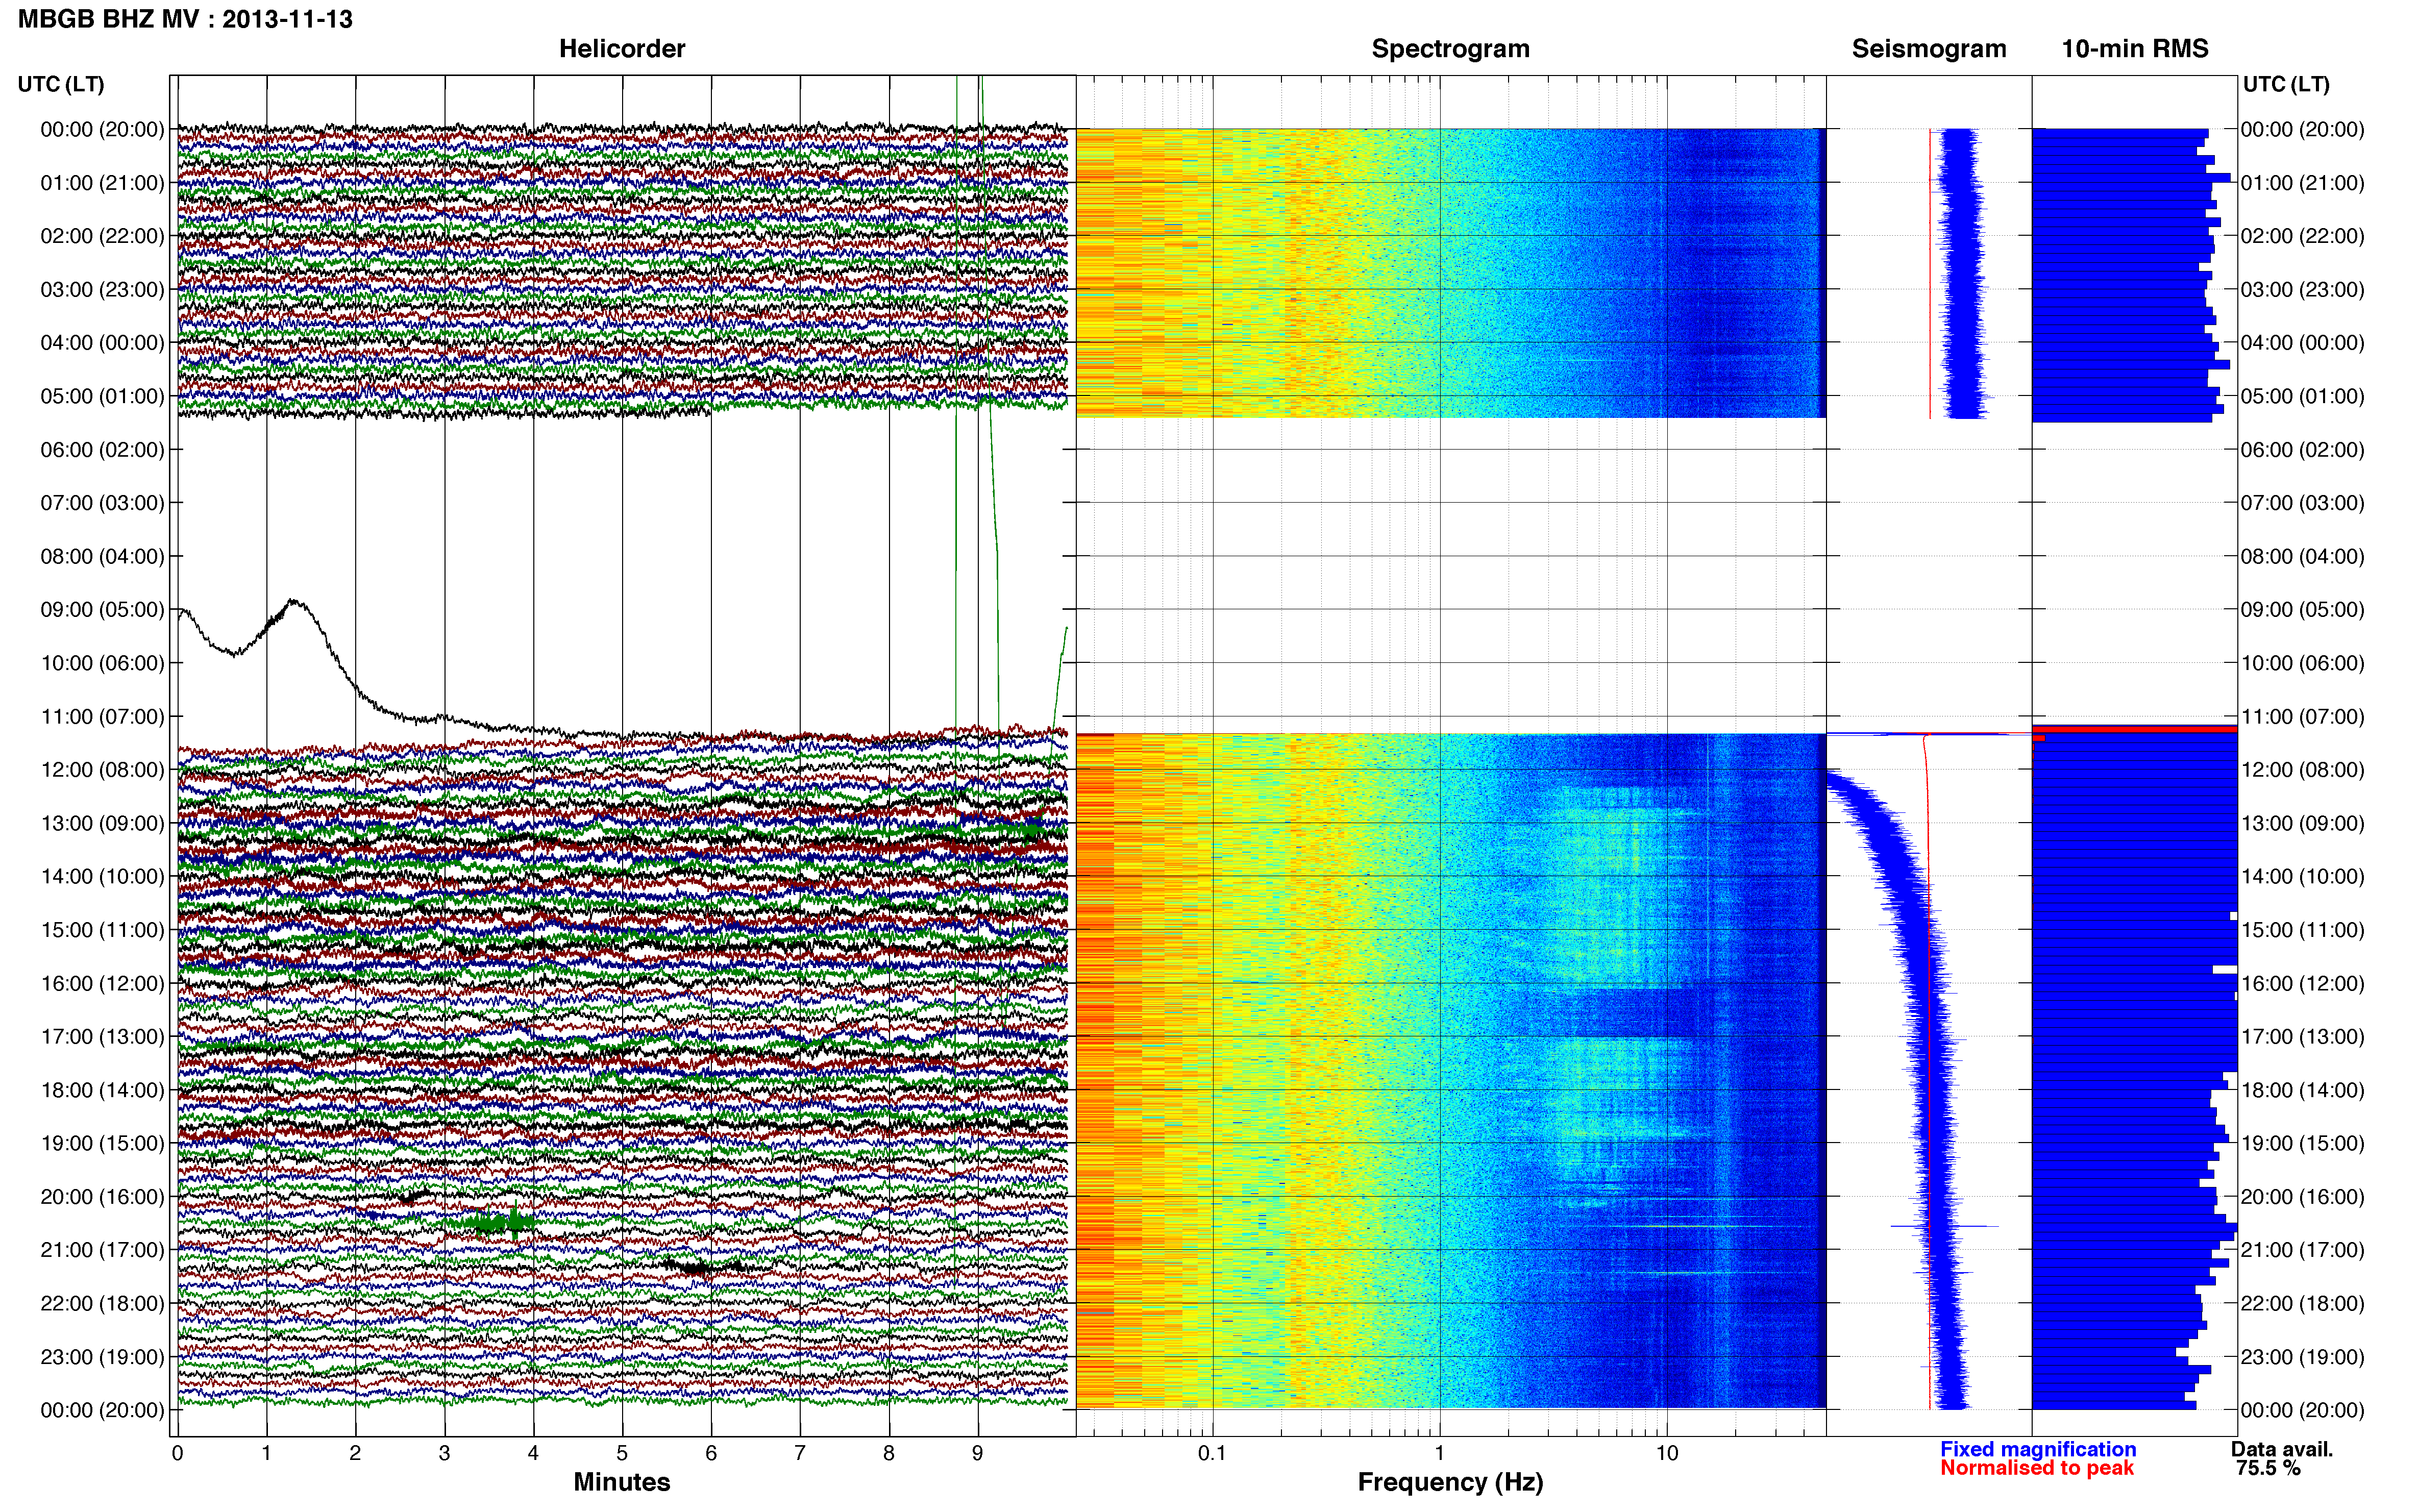Click '22:00 (18:00)' on the left helicorder axis
This screenshot has height=1512, width=2419.
102,1304
